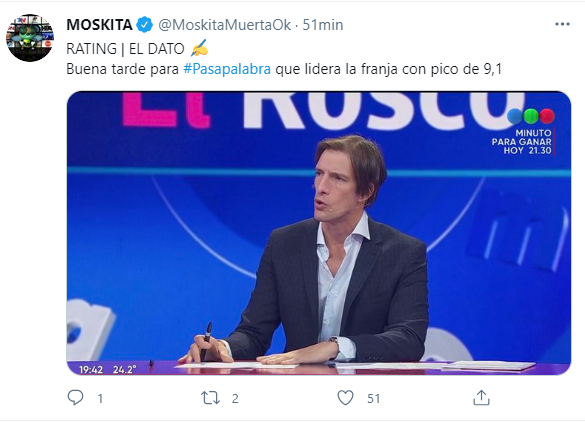Open the share upload arrow icon
This screenshot has width=585, height=422.
[x=481, y=398]
